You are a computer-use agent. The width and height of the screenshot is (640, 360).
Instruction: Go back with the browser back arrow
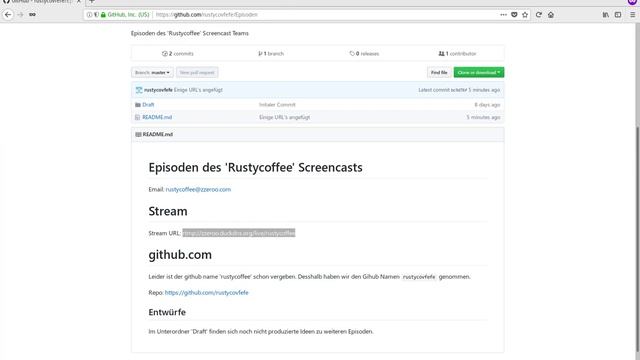pyautogui.click(x=8, y=15)
